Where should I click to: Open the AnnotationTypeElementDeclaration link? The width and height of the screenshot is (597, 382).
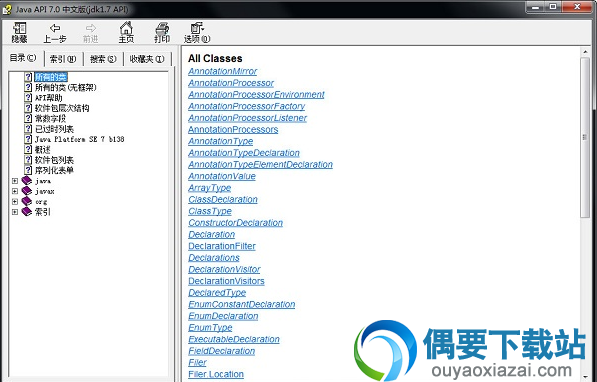pyautogui.click(x=260, y=165)
